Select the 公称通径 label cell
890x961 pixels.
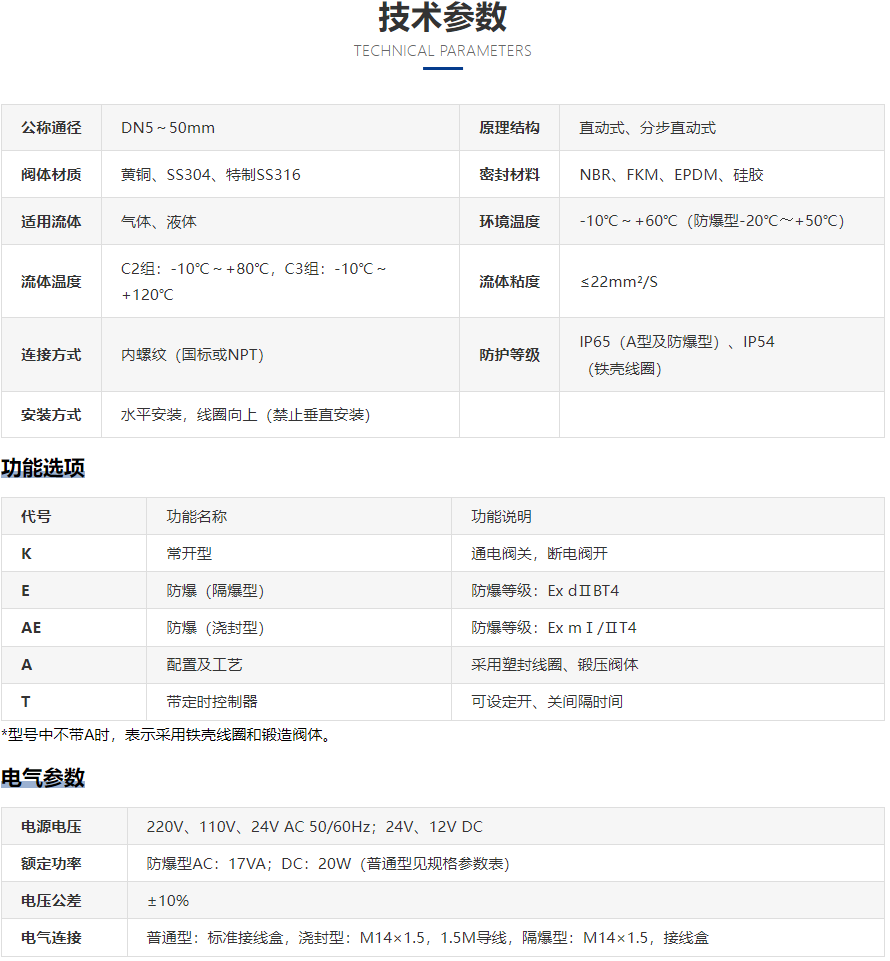(51, 128)
